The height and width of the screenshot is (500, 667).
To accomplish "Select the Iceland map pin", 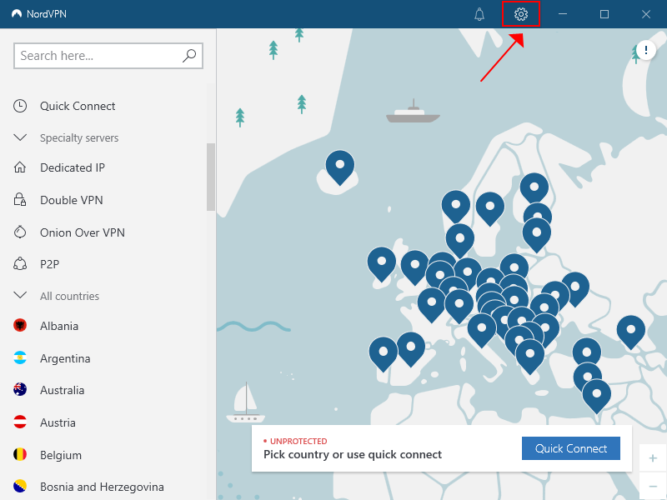I will click(x=340, y=168).
